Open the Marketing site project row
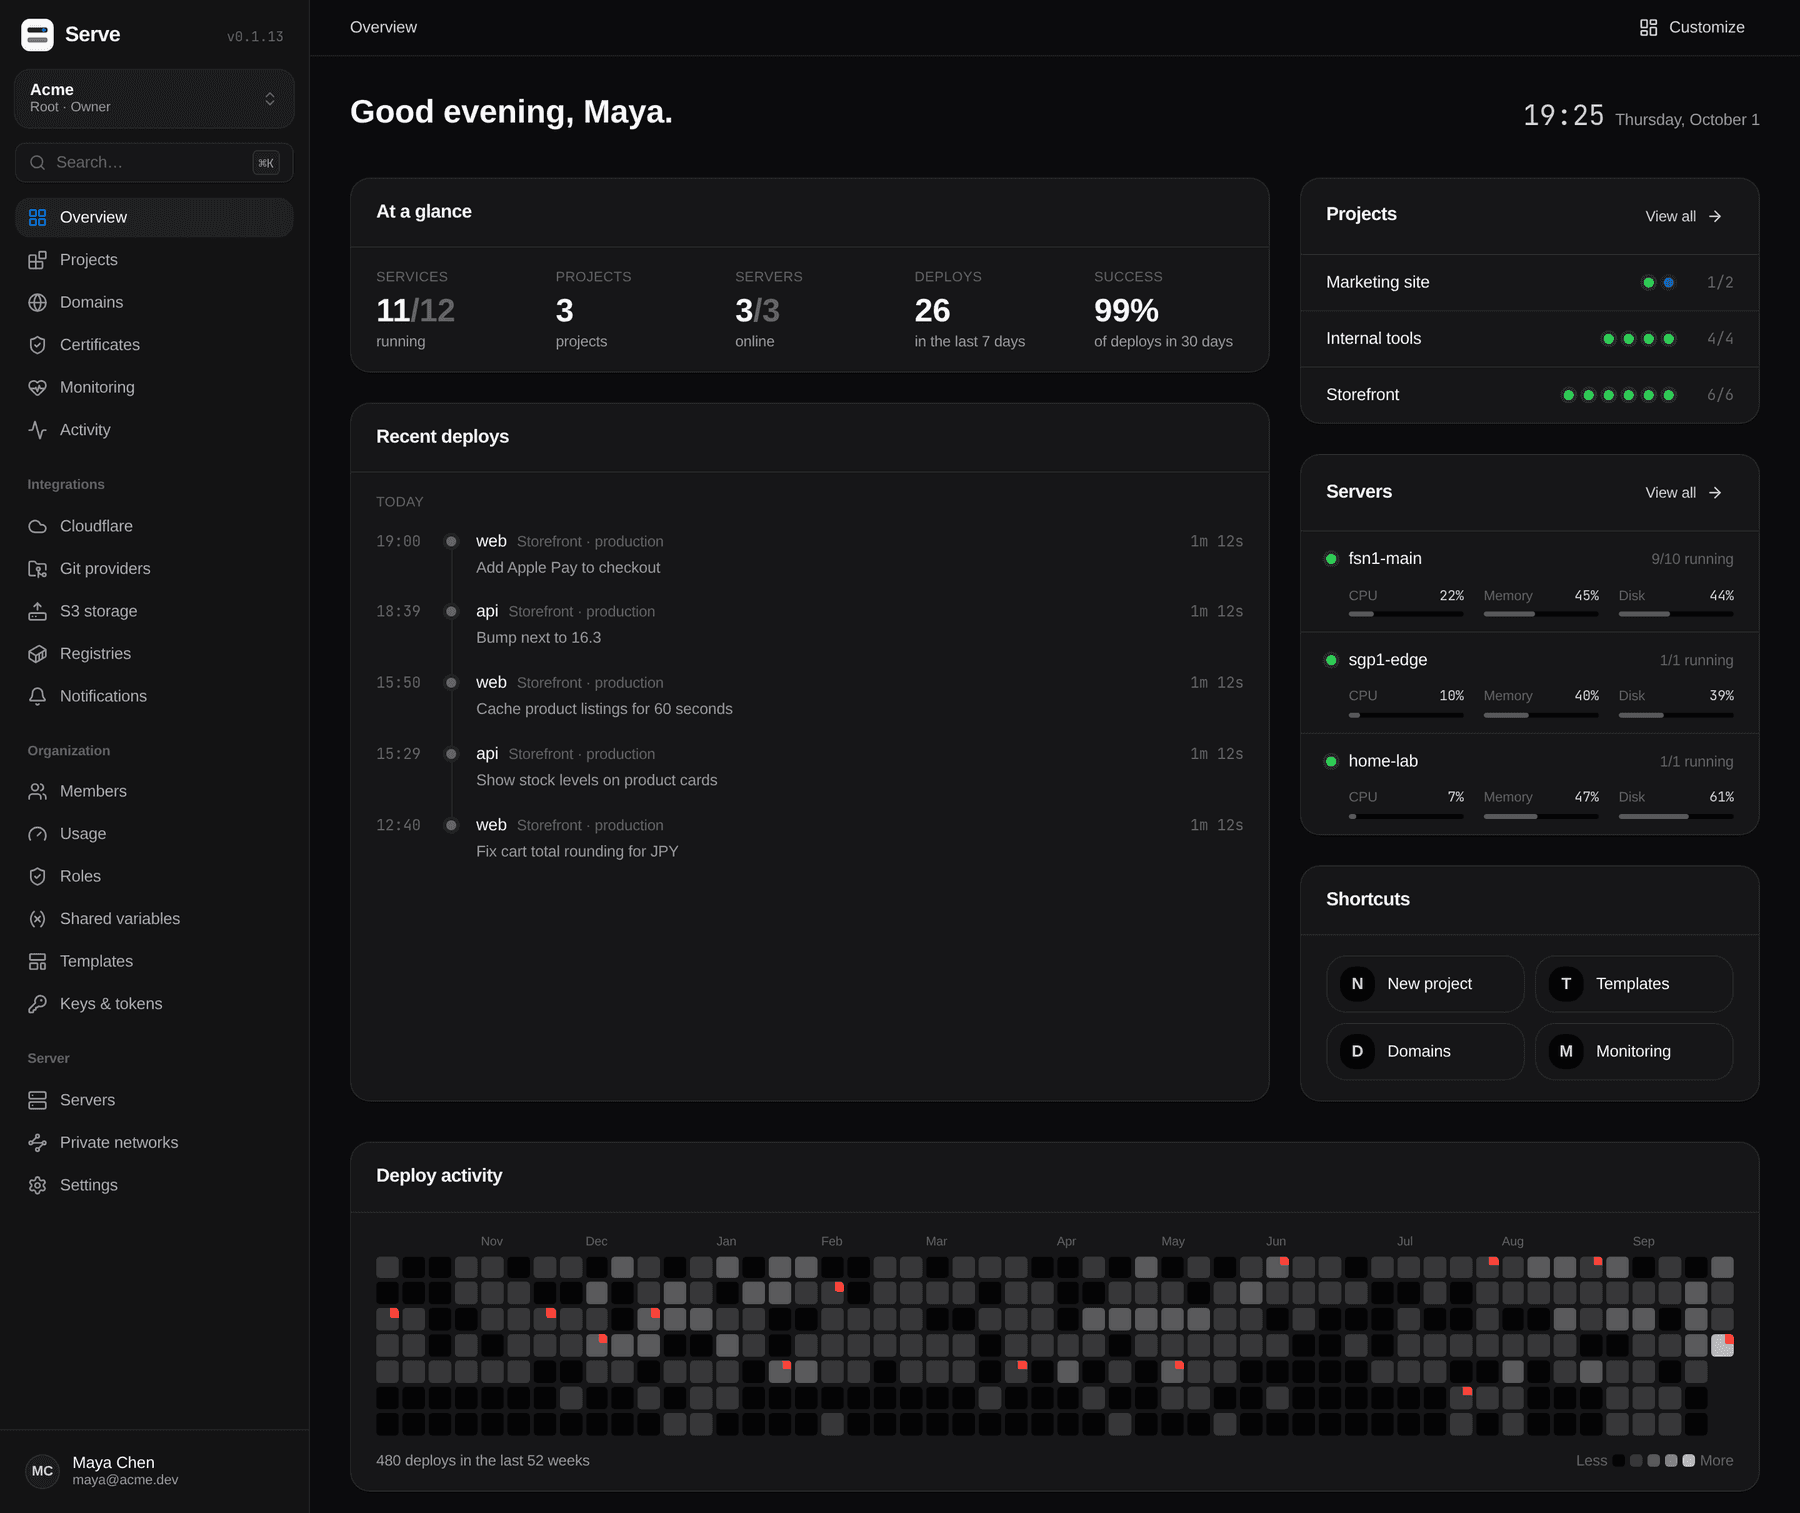 coord(1530,282)
